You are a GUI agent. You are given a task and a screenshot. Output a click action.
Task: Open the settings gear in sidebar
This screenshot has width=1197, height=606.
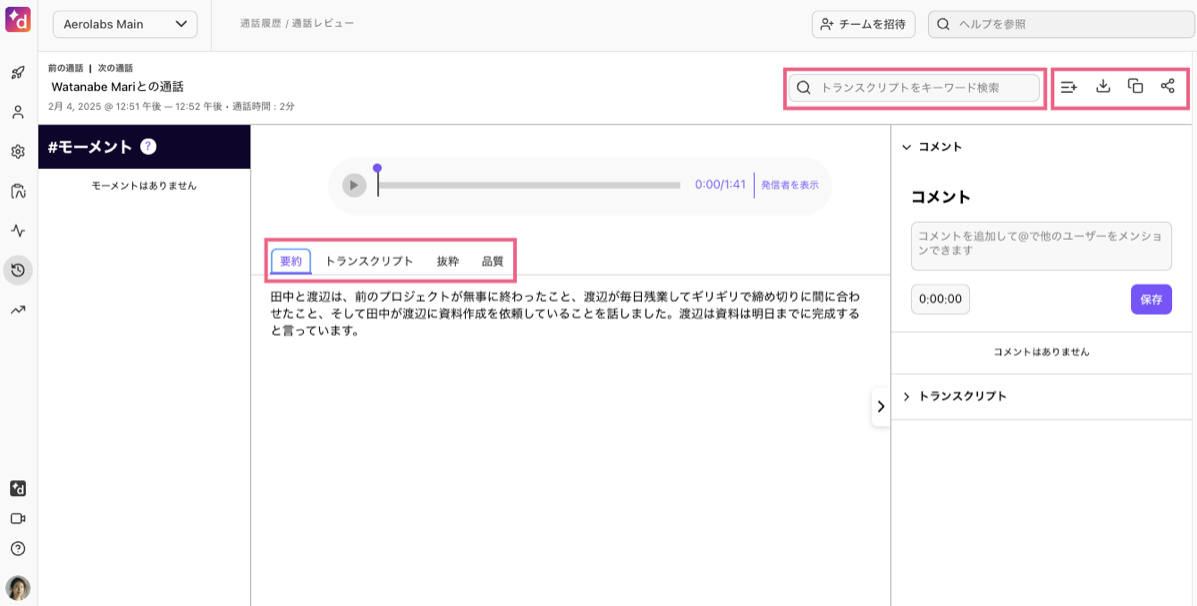[18, 152]
